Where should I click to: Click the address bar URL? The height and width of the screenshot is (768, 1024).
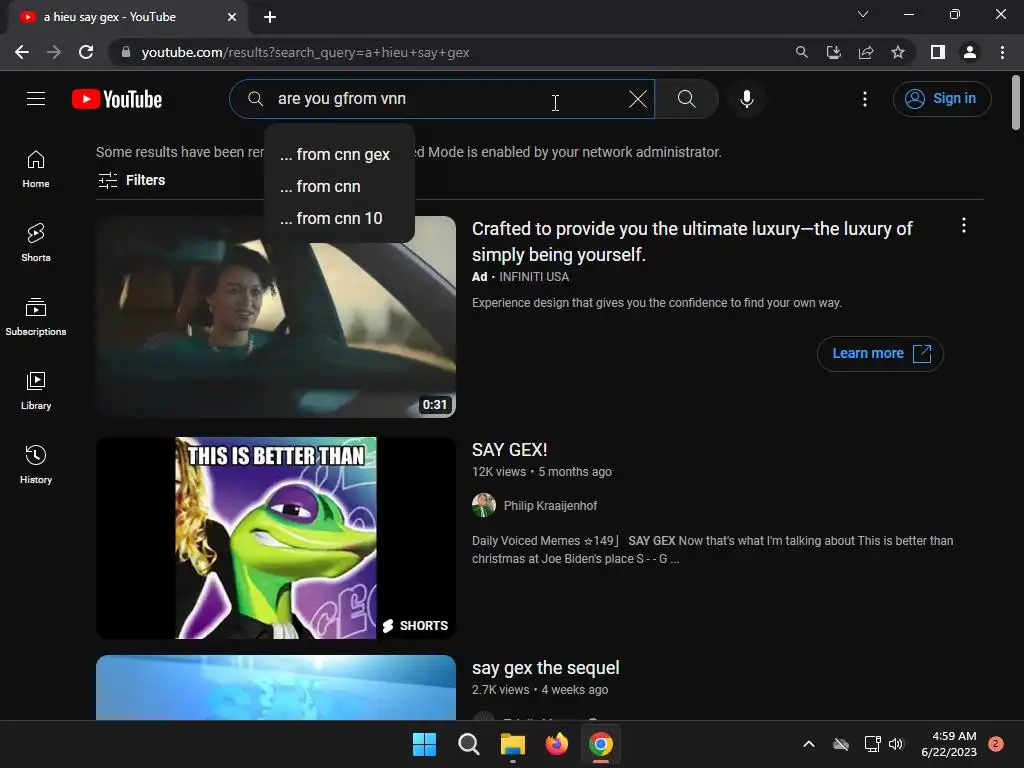pyautogui.click(x=305, y=53)
